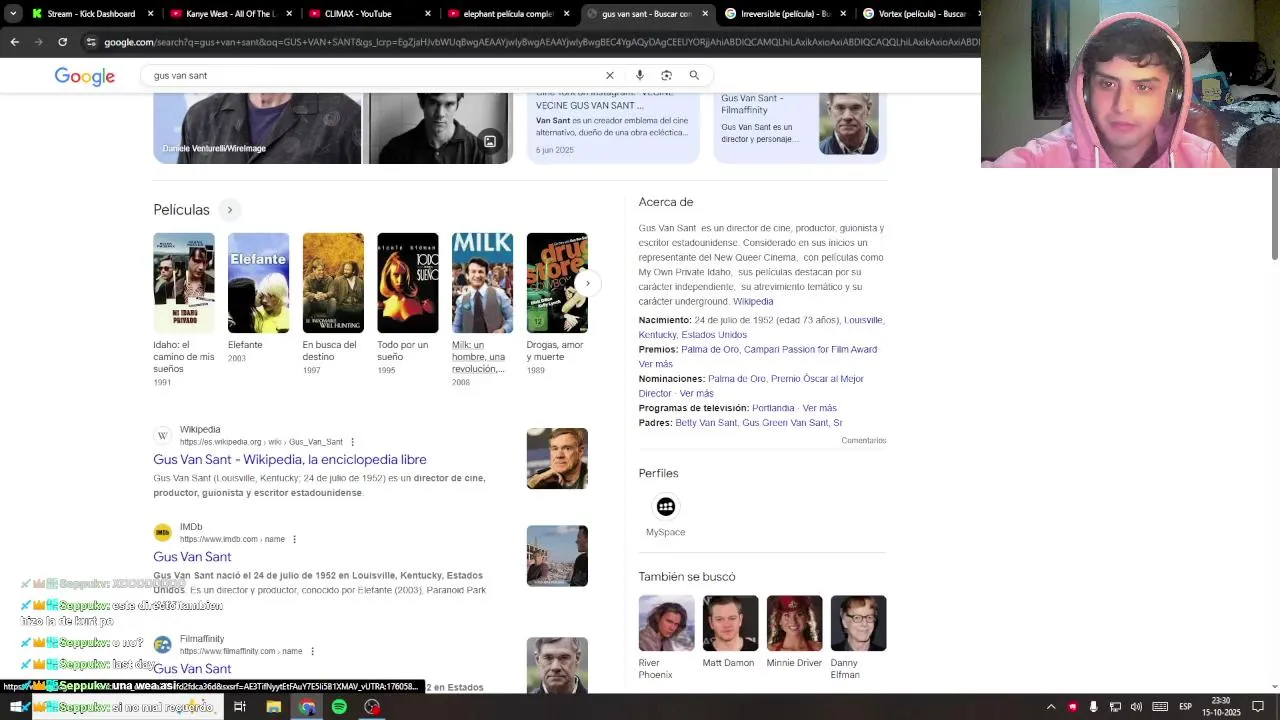Image resolution: width=1280 pixels, height=720 pixels.
Task: Clear the search box with the X icon
Action: pos(609,75)
